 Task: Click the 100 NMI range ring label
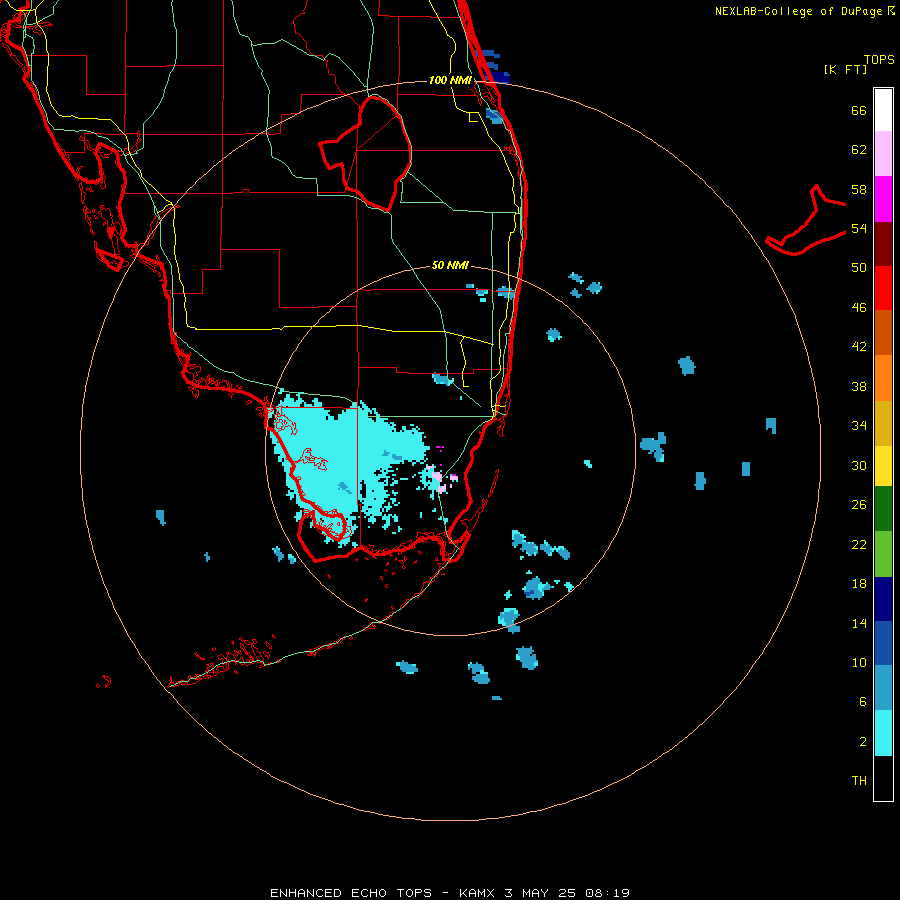coord(450,80)
